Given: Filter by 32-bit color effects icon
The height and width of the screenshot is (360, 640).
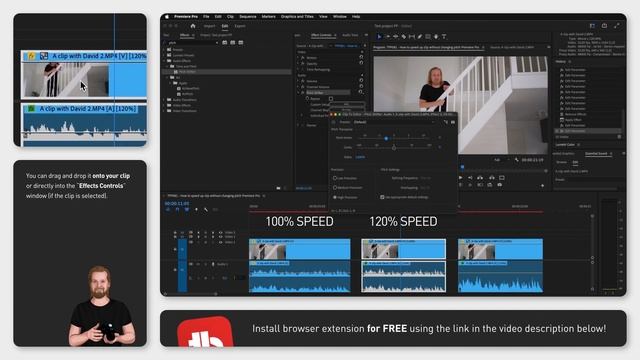Looking at the screenshot, I should click(233, 42).
